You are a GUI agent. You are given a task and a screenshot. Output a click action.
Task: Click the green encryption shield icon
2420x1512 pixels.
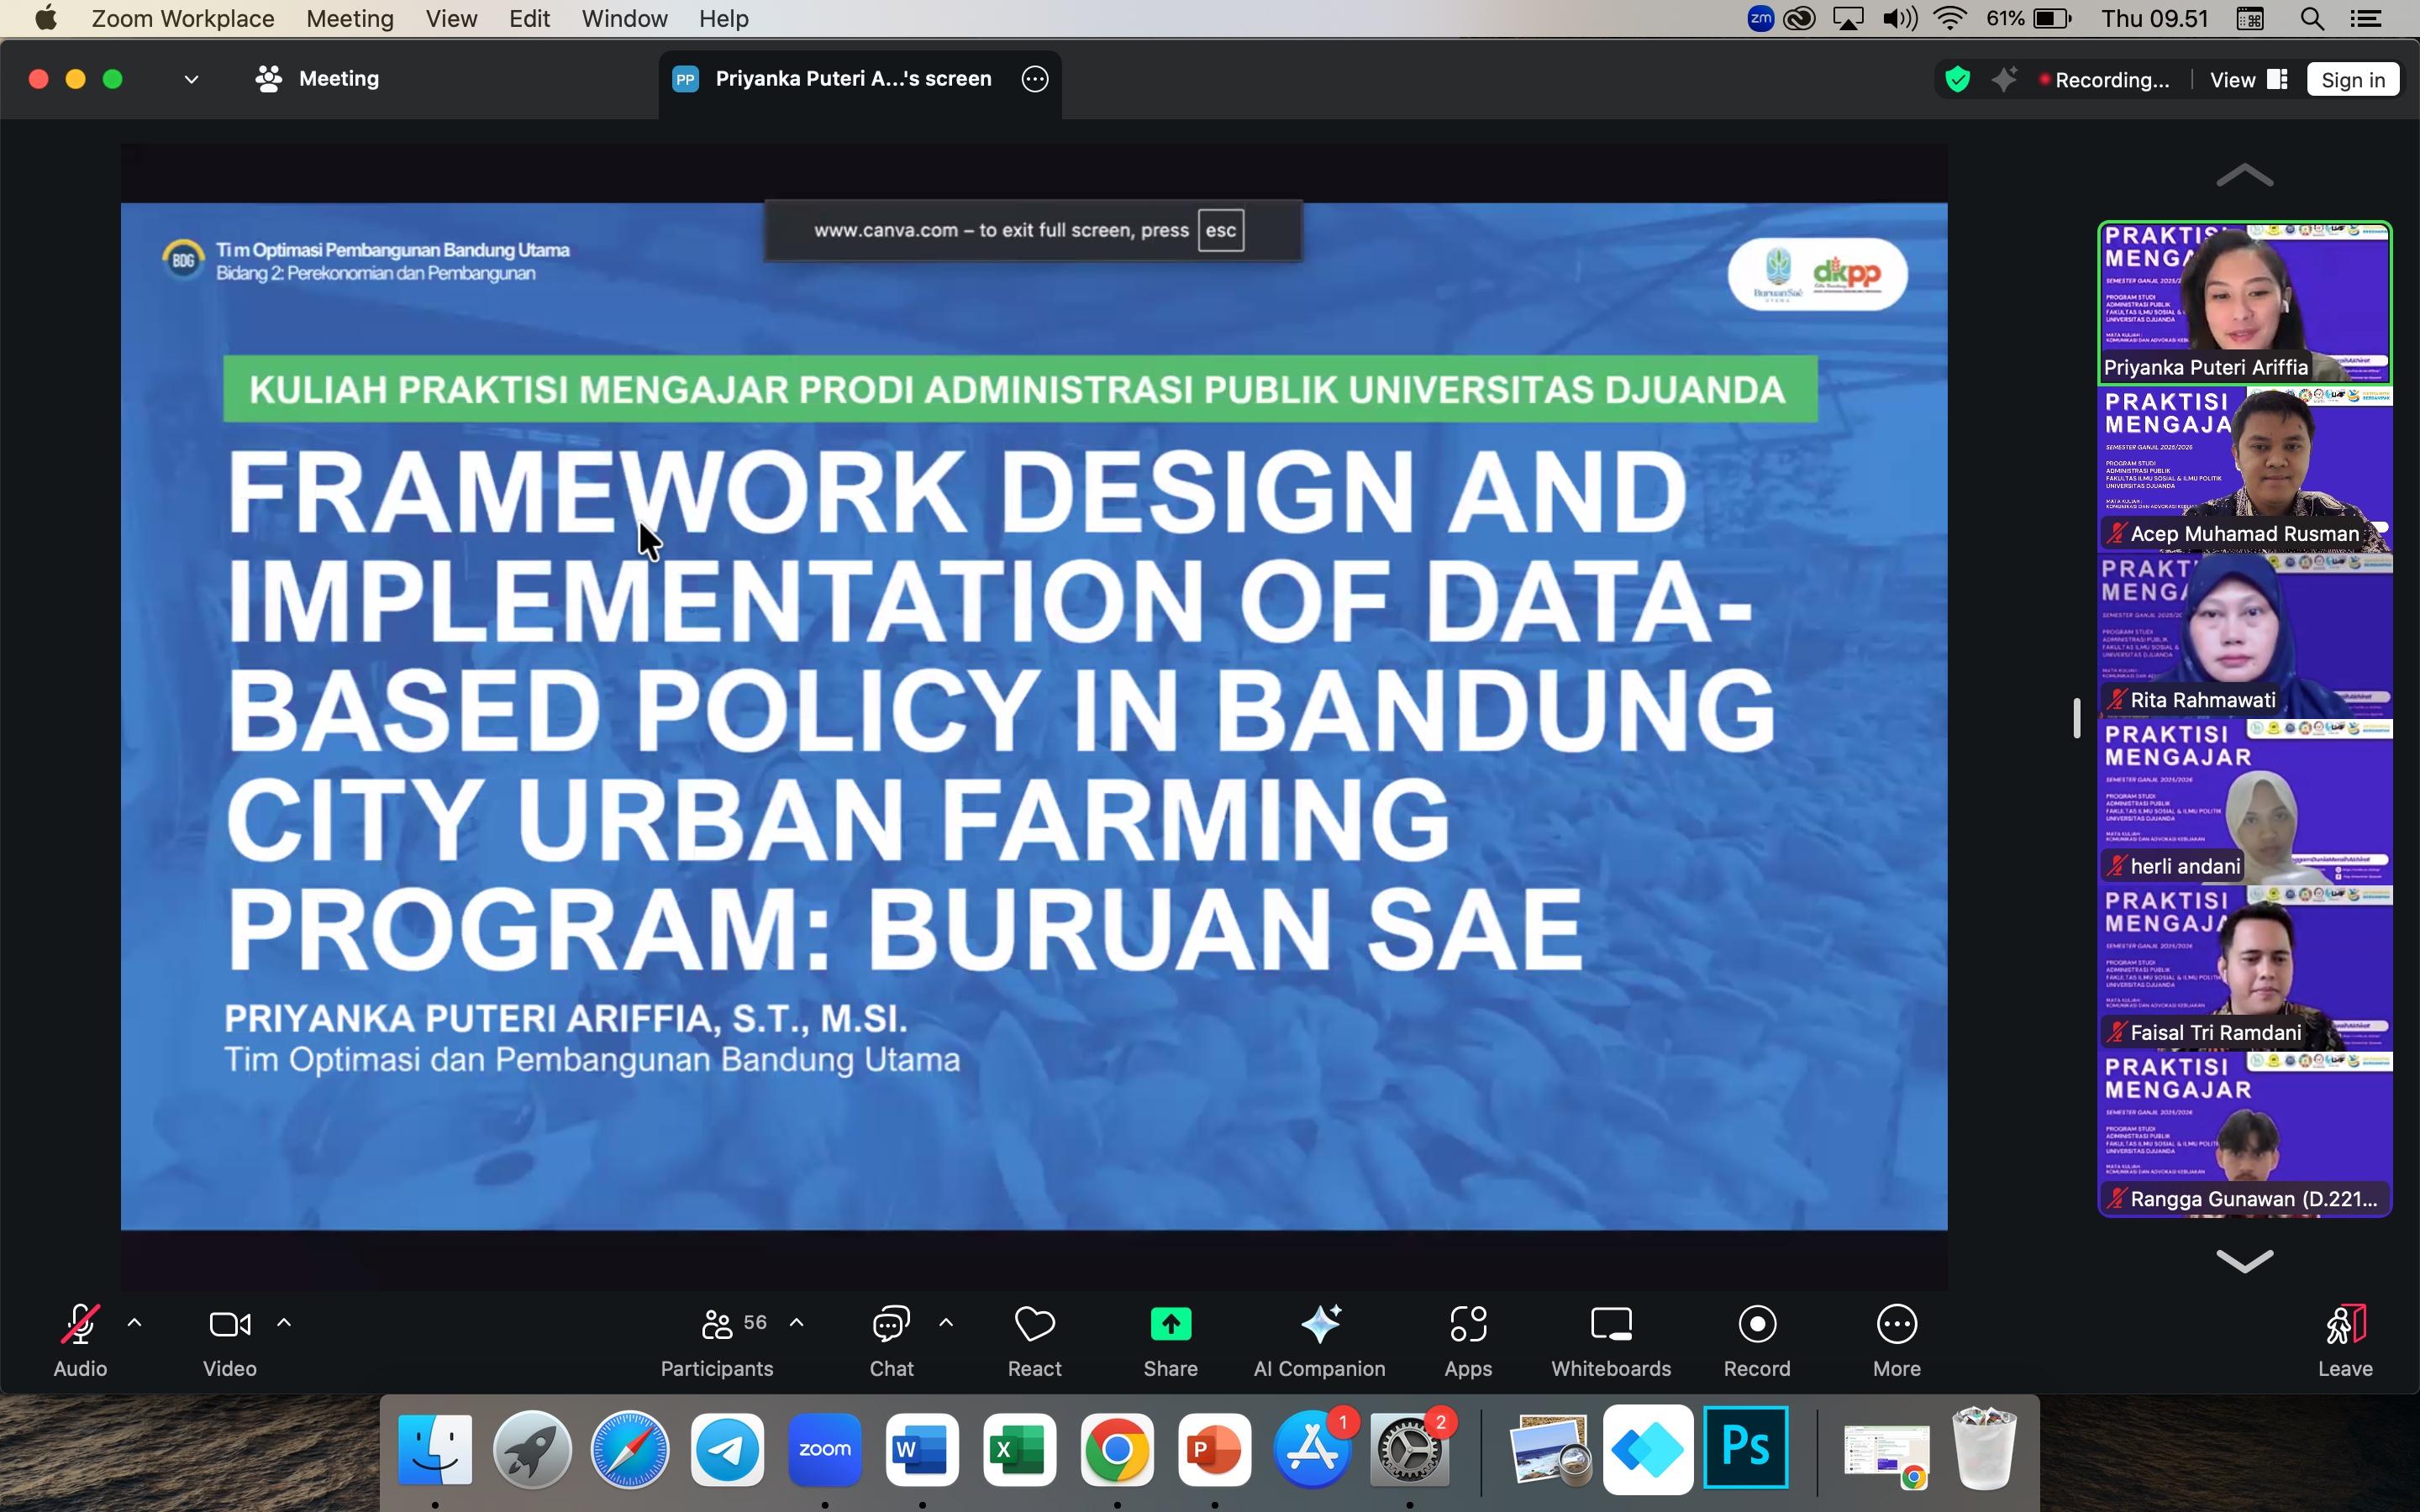click(x=1958, y=79)
